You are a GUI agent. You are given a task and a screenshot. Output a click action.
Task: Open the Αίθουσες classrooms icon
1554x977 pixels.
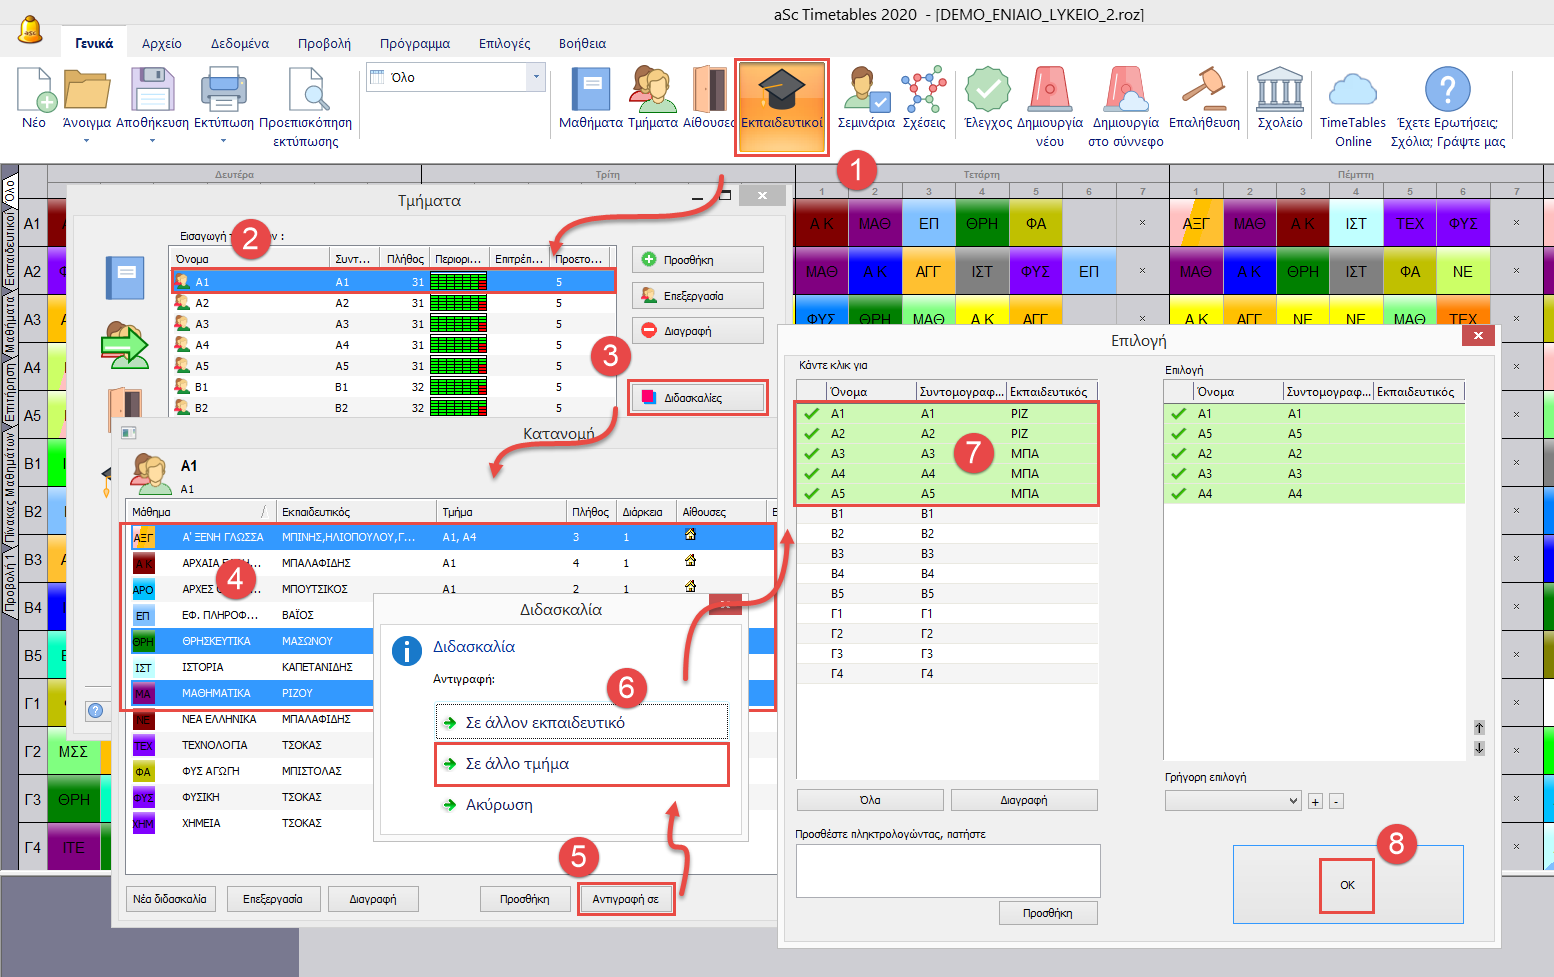[709, 98]
